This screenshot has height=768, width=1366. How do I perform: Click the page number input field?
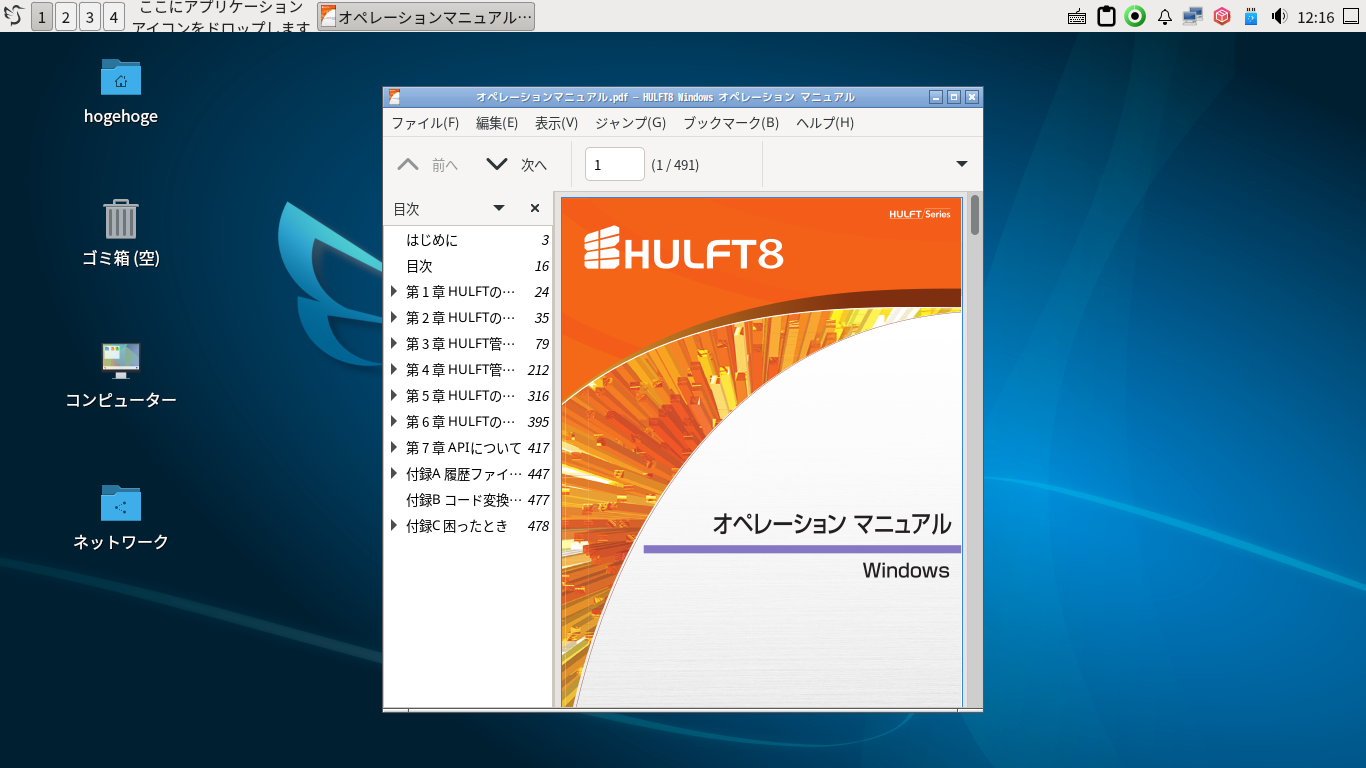coord(614,165)
